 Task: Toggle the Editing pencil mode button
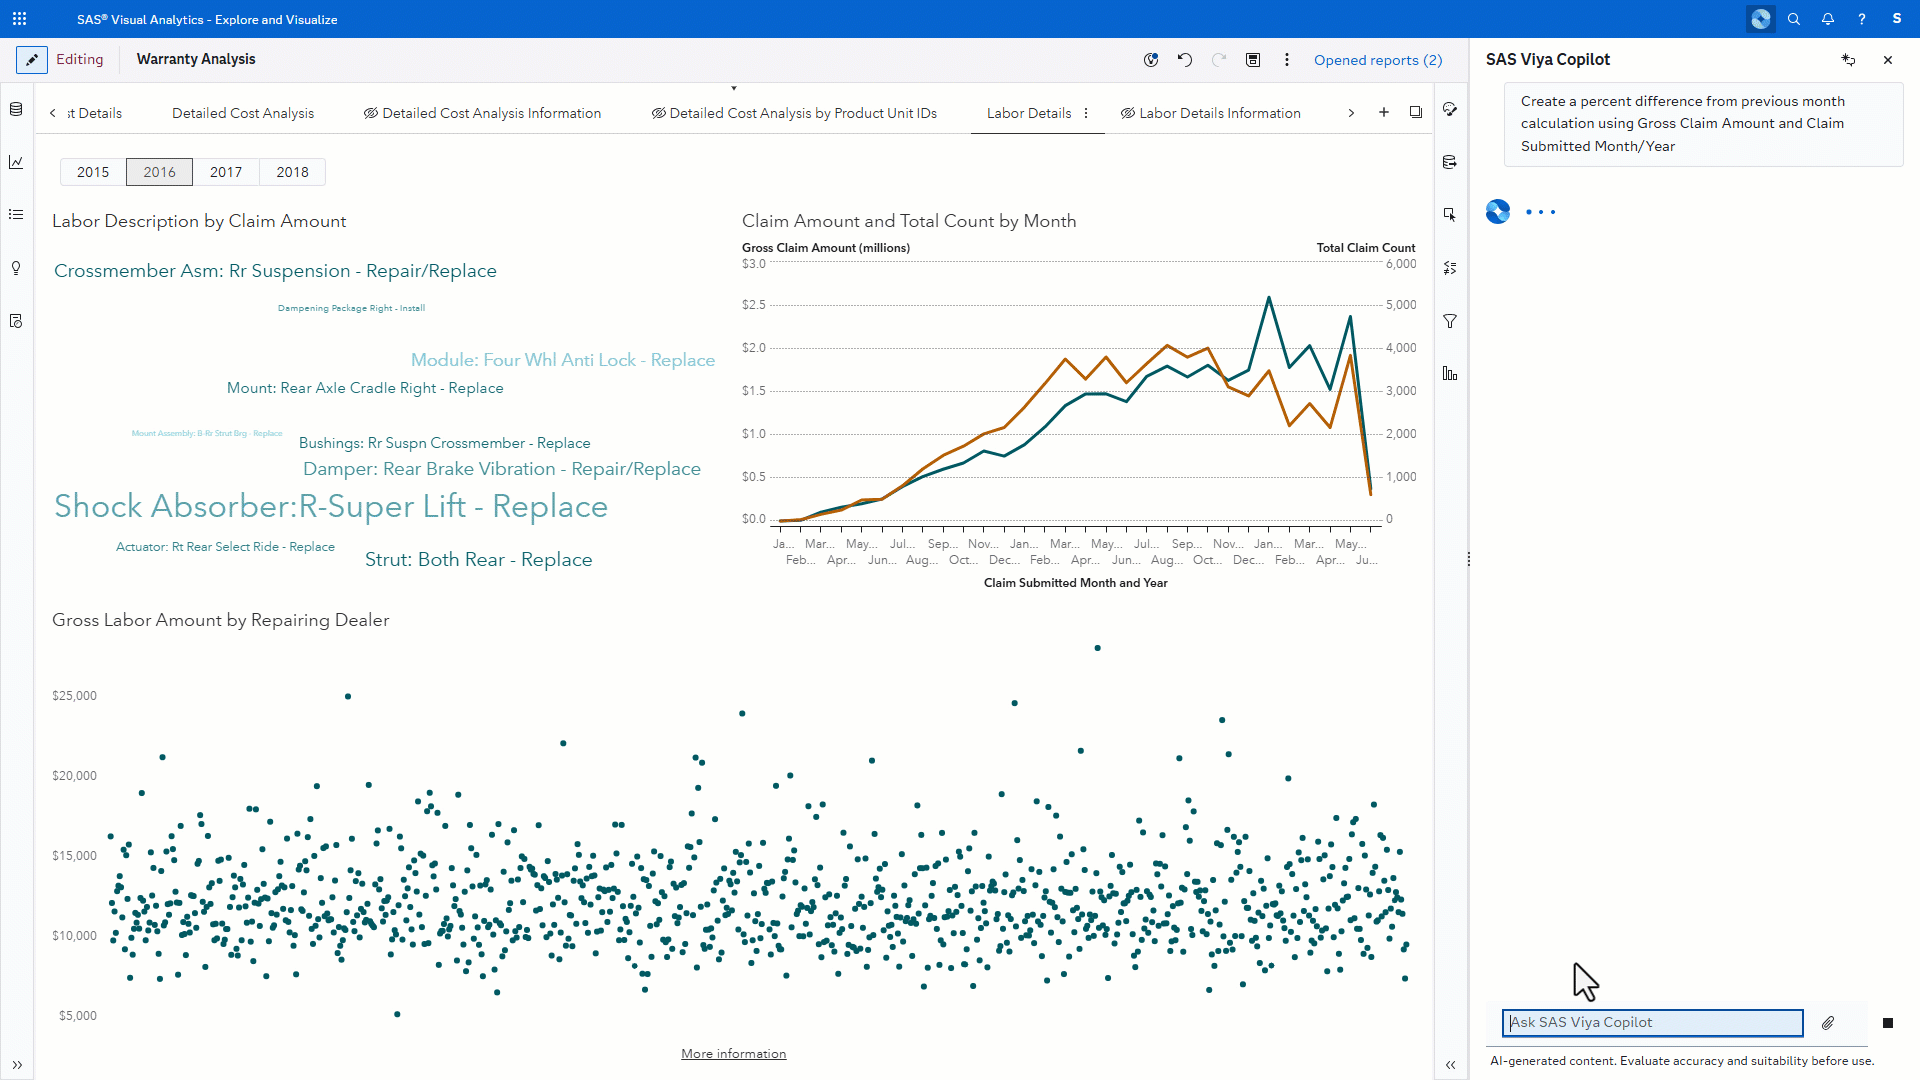tap(32, 60)
